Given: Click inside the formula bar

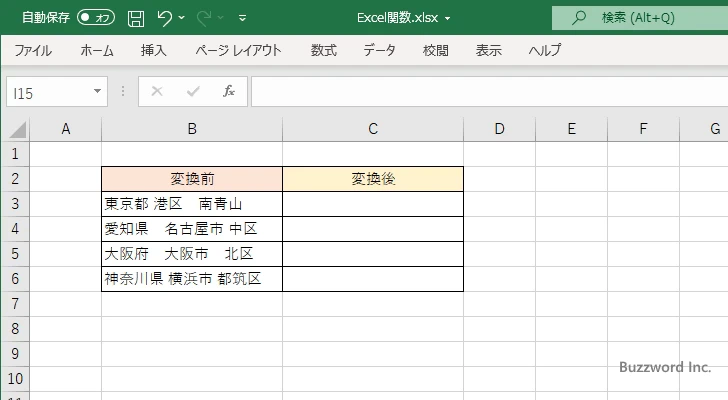Looking at the screenshot, I should pyautogui.click(x=490, y=92).
